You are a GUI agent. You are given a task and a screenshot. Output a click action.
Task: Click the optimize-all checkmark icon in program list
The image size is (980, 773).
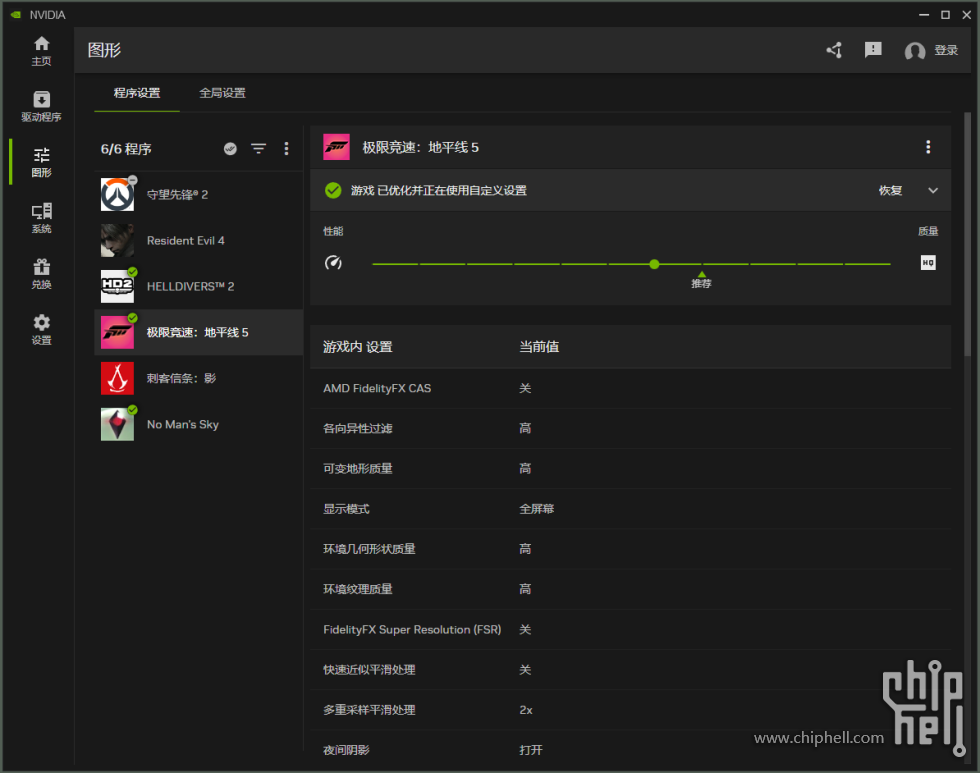coord(230,149)
